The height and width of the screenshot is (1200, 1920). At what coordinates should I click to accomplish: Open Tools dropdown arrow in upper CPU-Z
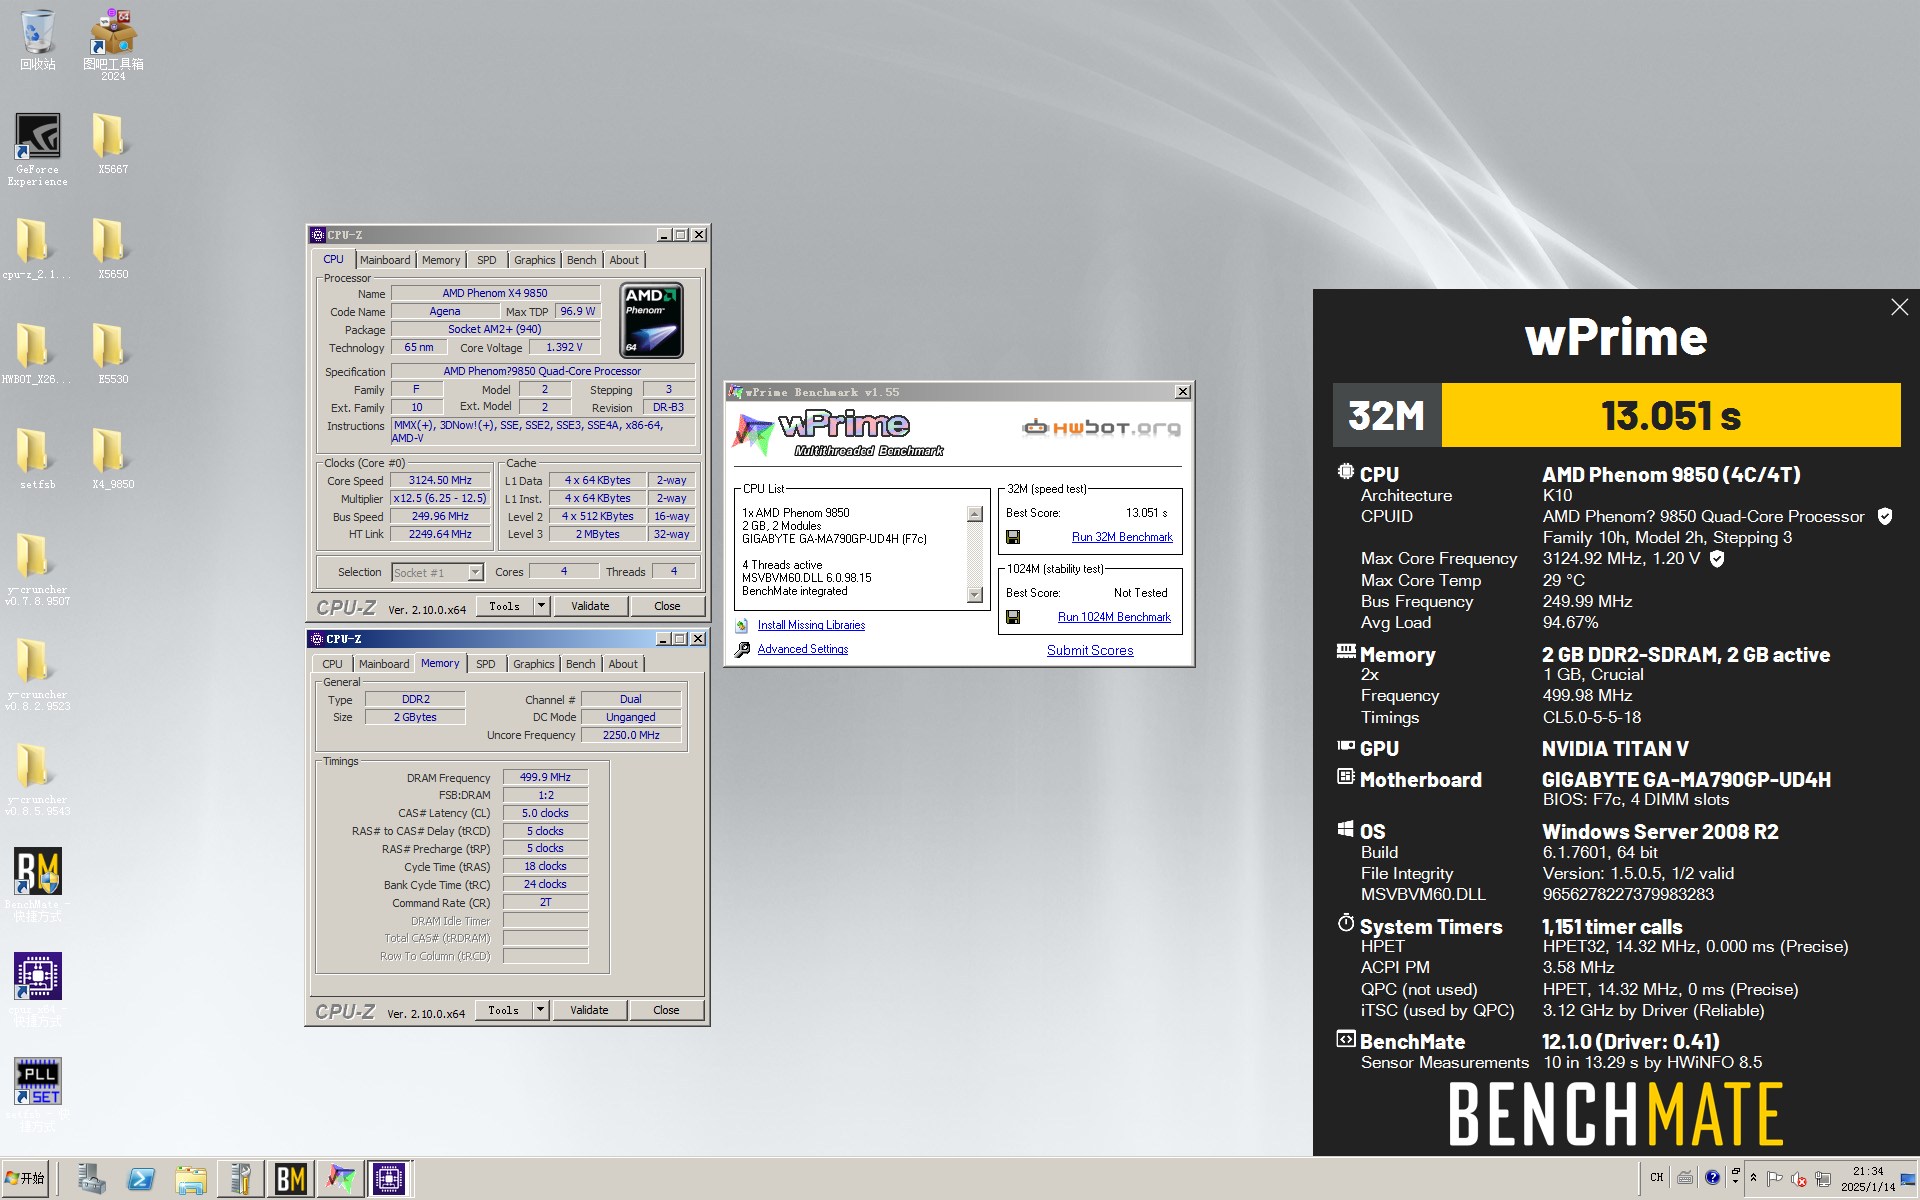click(541, 606)
